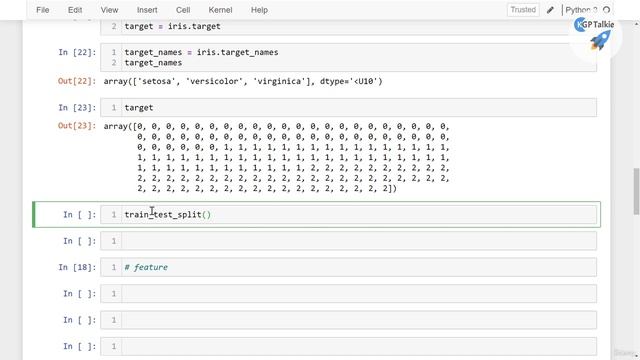
Task: Click the '# feature' comment cell
Action: tap(349, 267)
